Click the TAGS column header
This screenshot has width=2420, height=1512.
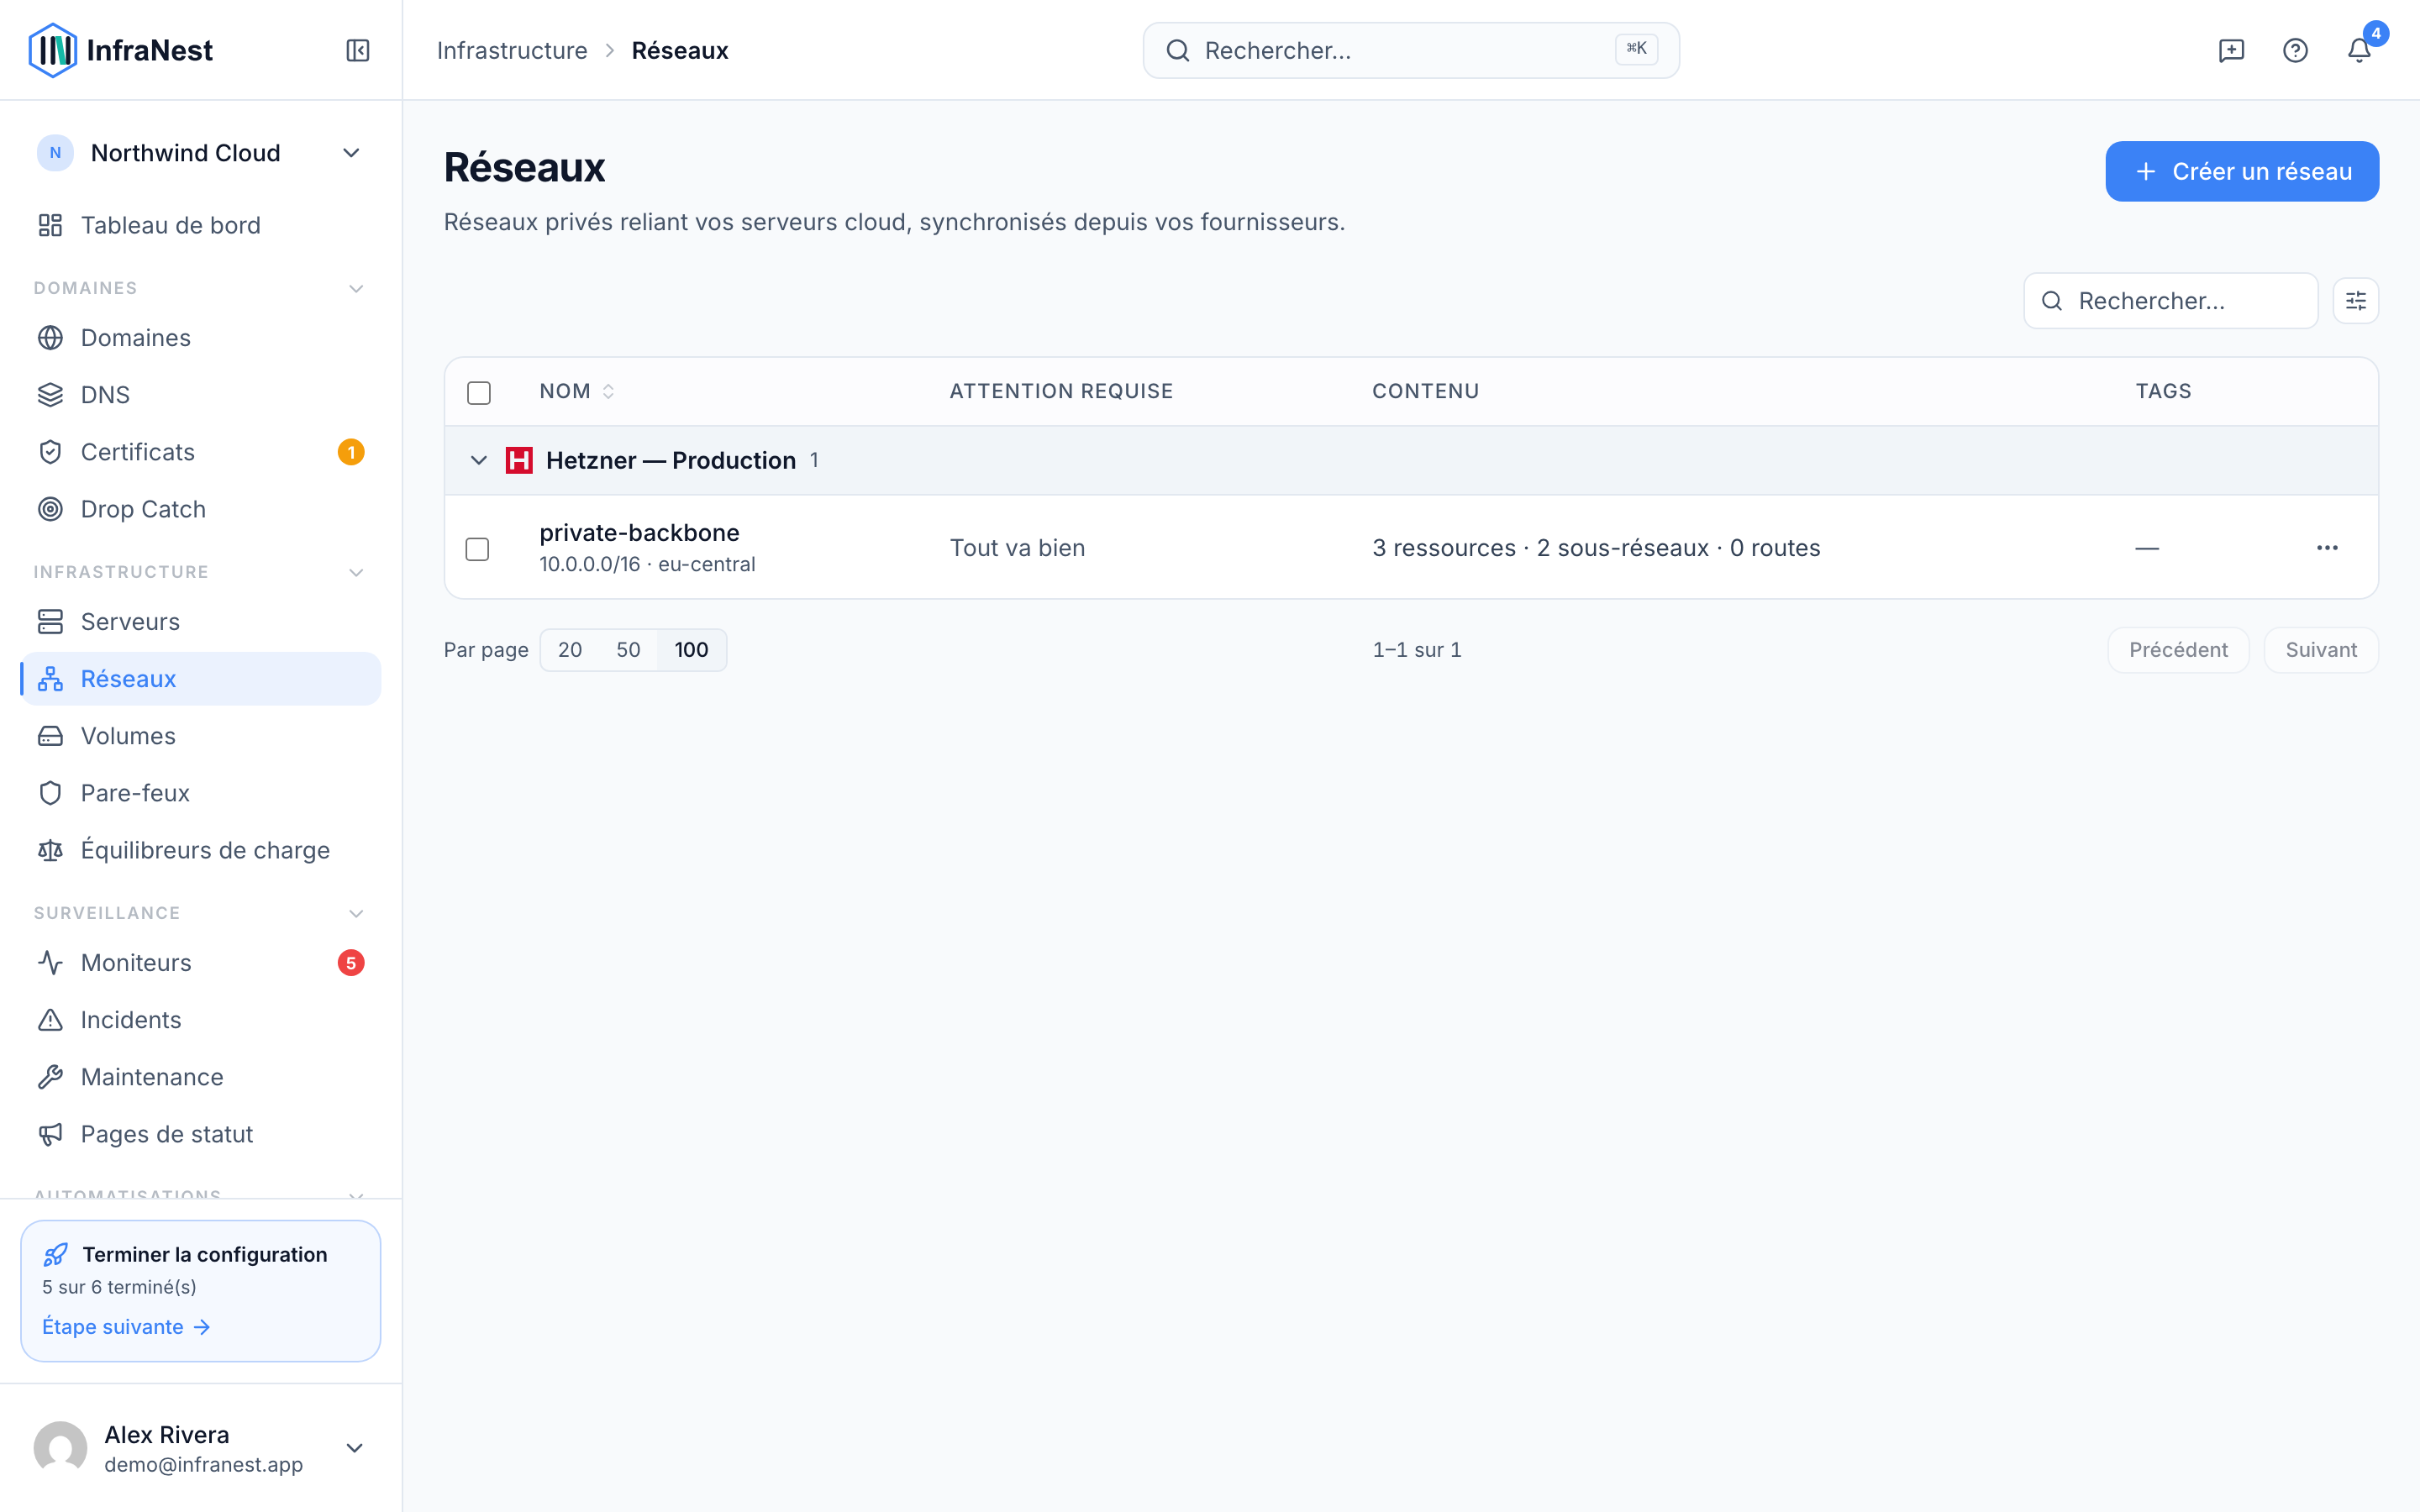[2163, 391]
